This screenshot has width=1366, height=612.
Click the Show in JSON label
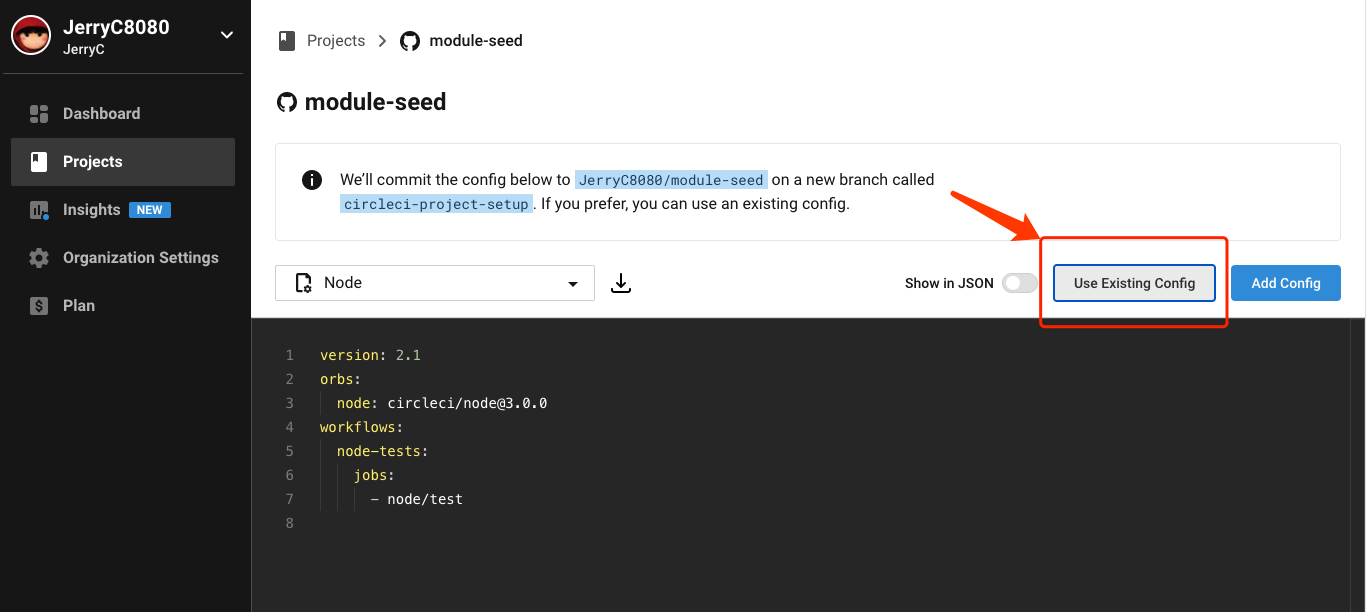click(x=949, y=283)
